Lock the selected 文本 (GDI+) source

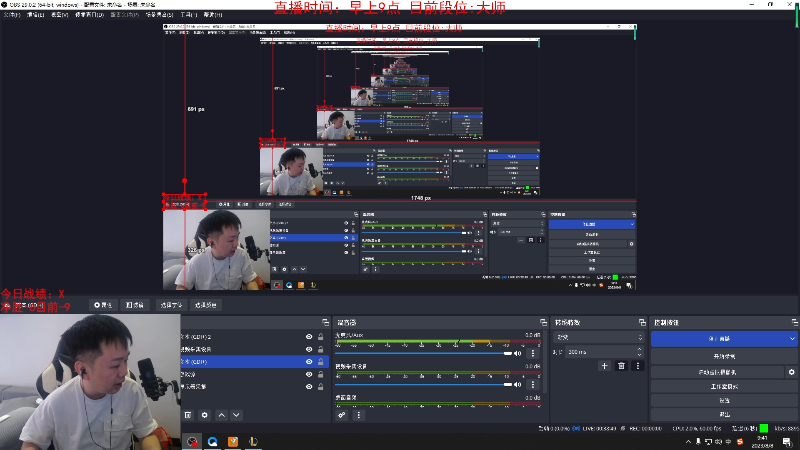point(320,361)
